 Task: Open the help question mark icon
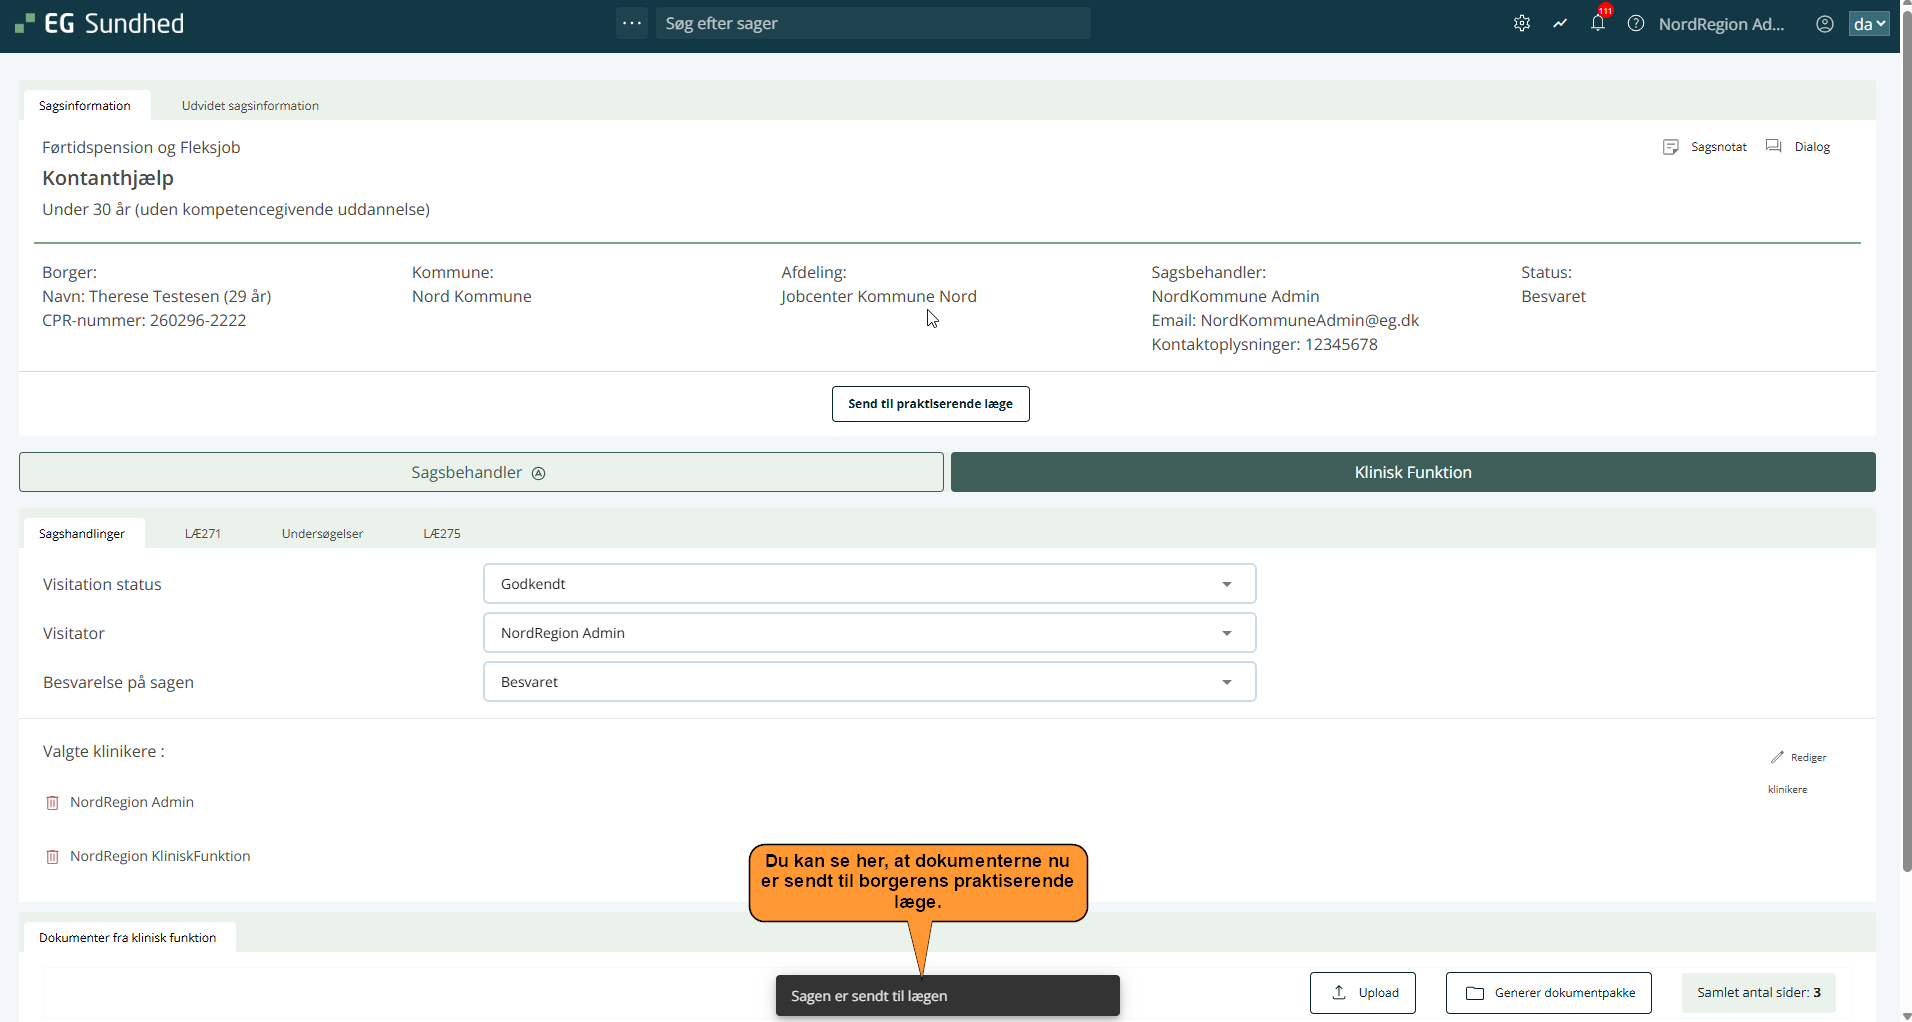(x=1635, y=24)
